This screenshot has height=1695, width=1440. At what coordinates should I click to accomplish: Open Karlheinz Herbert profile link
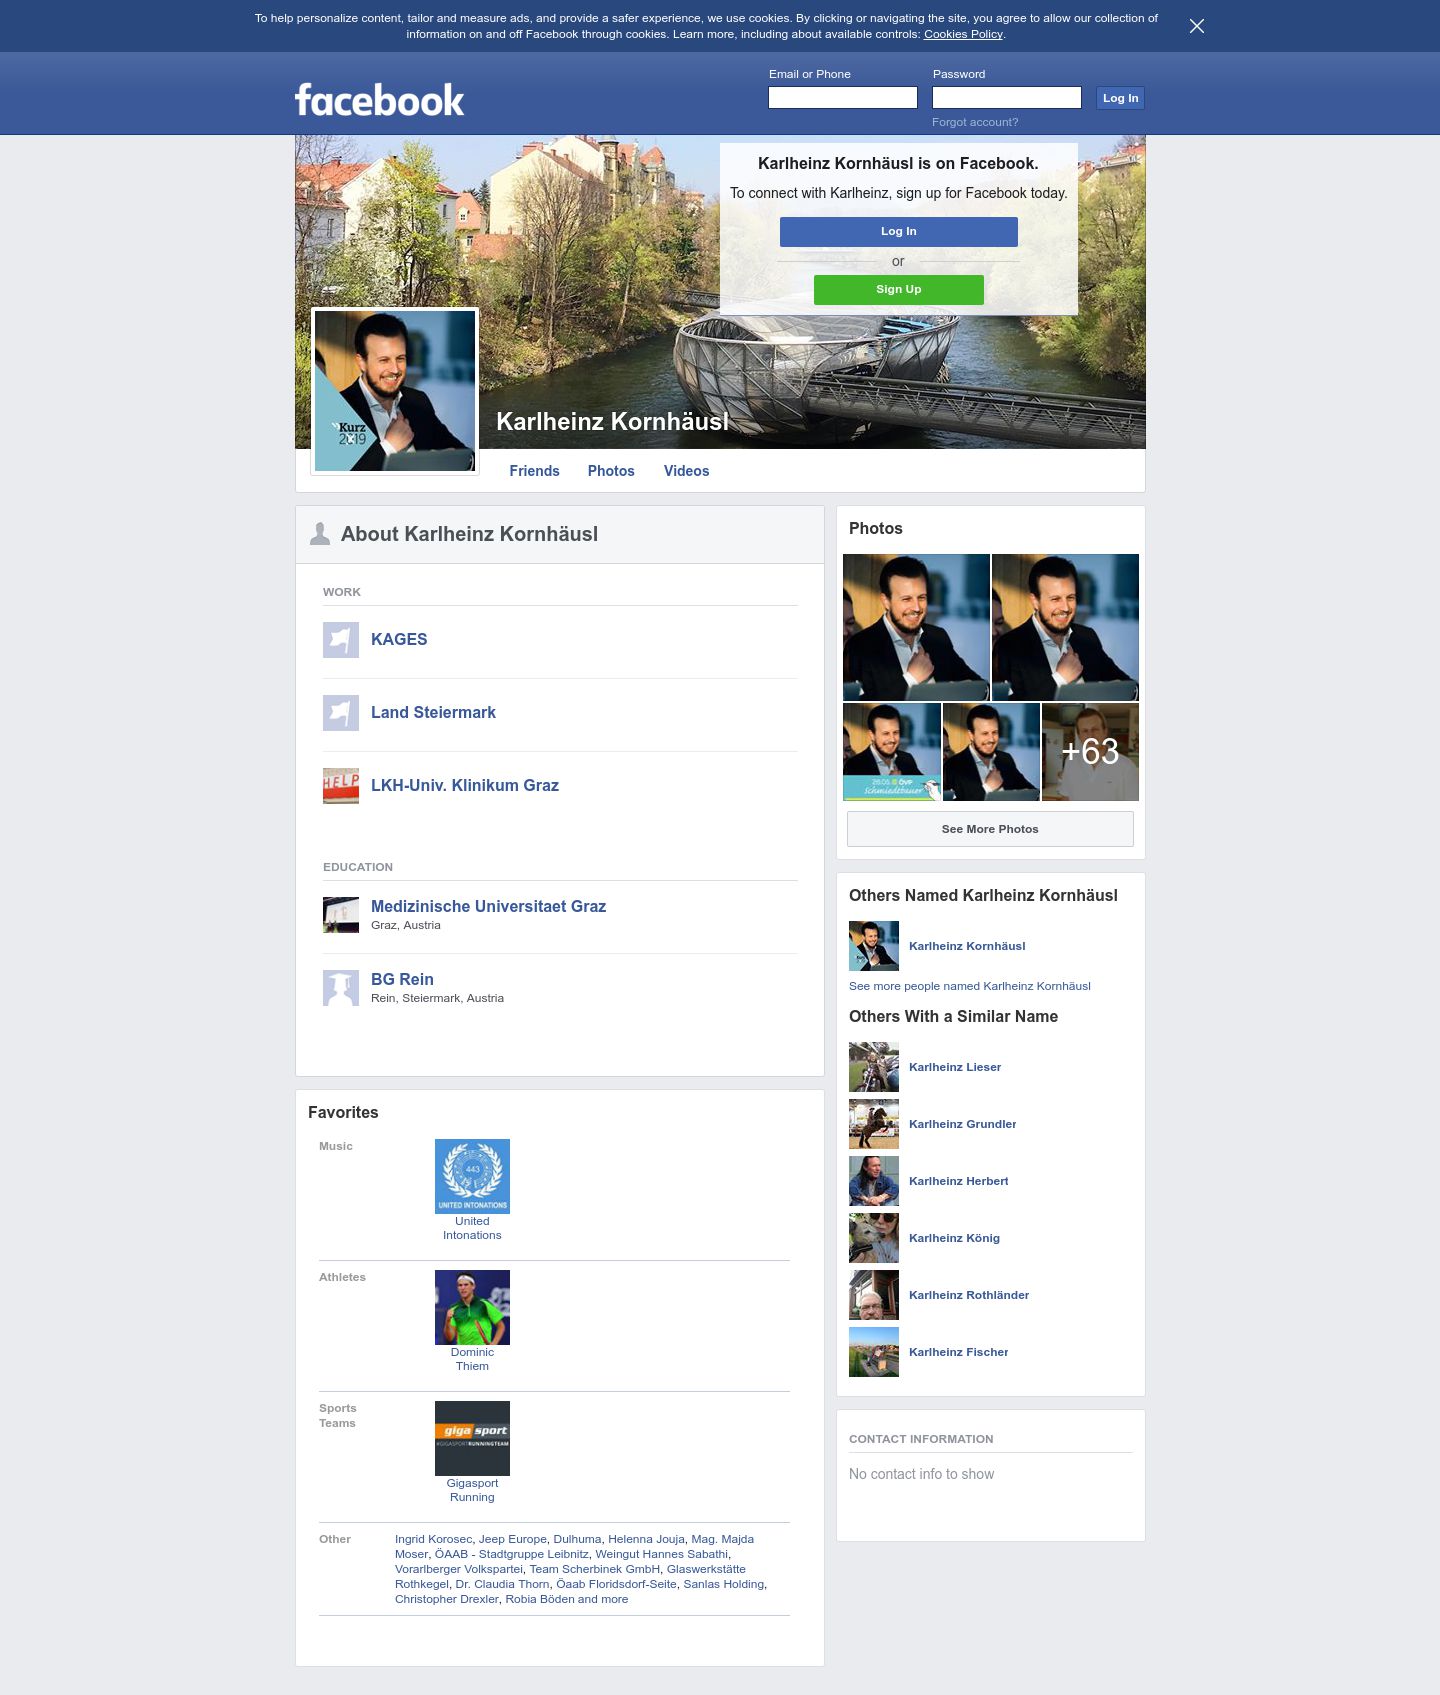coord(958,1181)
